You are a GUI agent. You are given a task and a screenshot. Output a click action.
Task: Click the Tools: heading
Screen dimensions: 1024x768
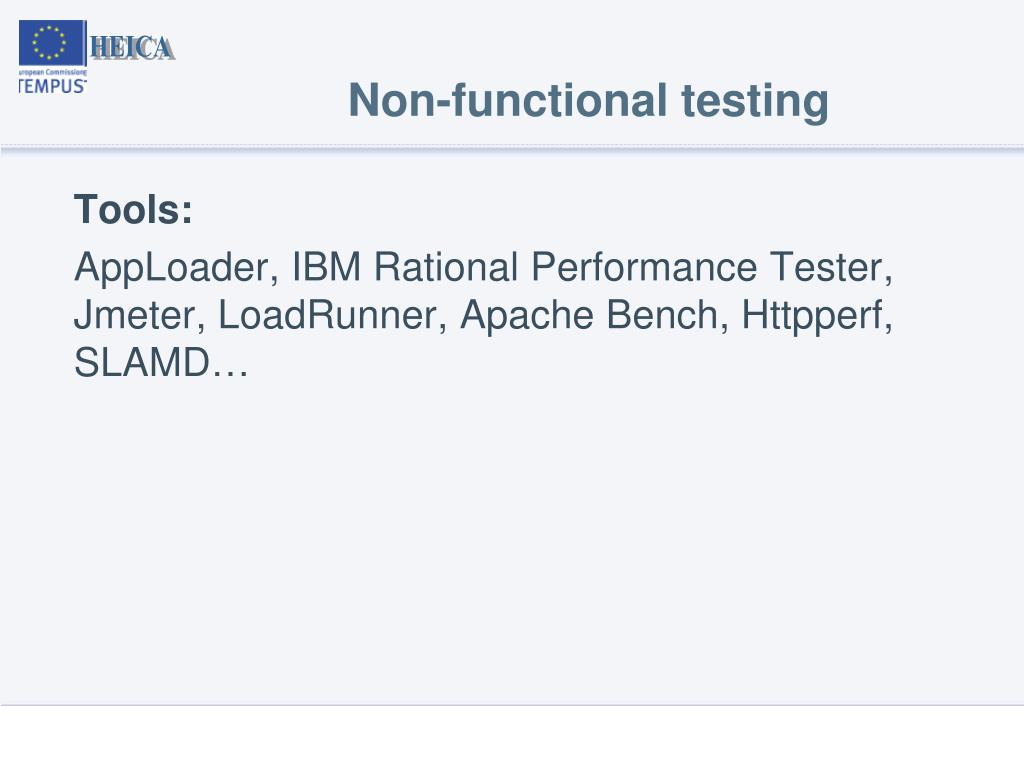pyautogui.click(x=133, y=210)
